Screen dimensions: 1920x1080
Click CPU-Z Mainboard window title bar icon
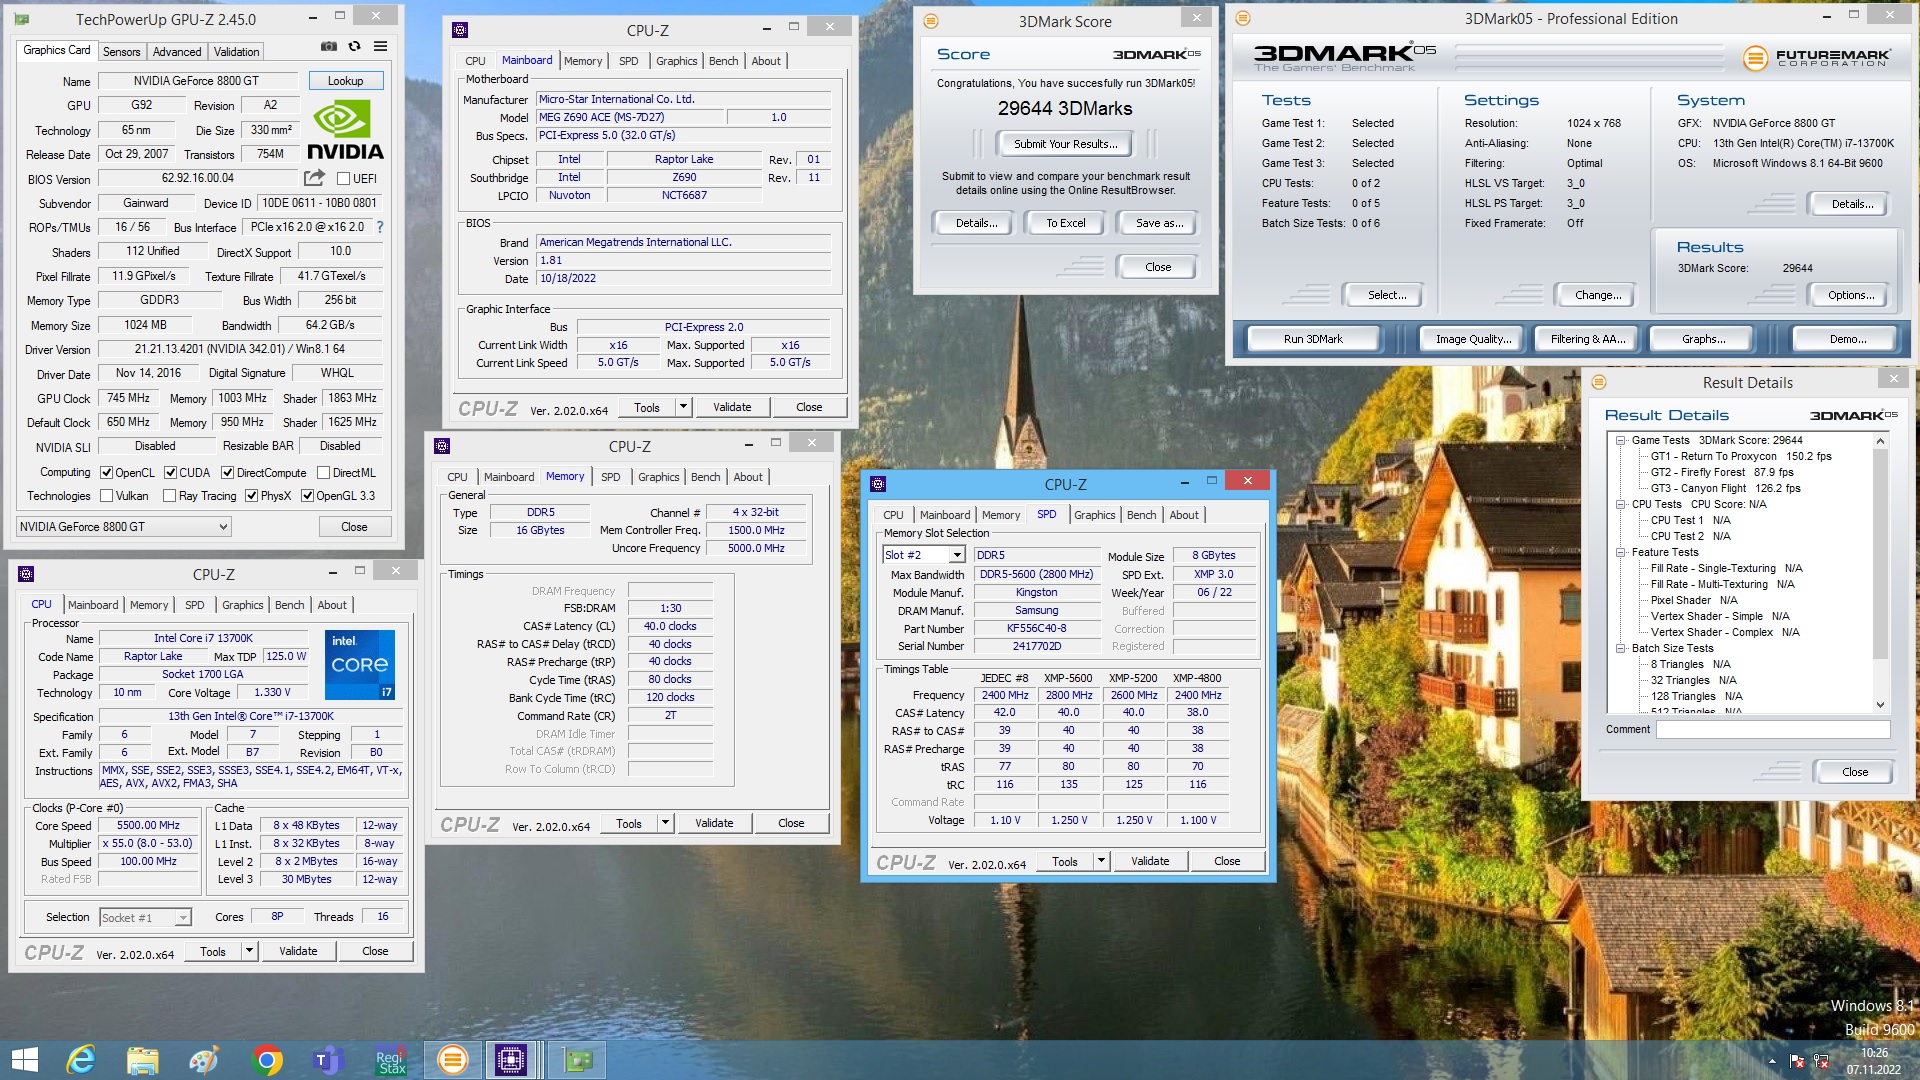(x=459, y=30)
